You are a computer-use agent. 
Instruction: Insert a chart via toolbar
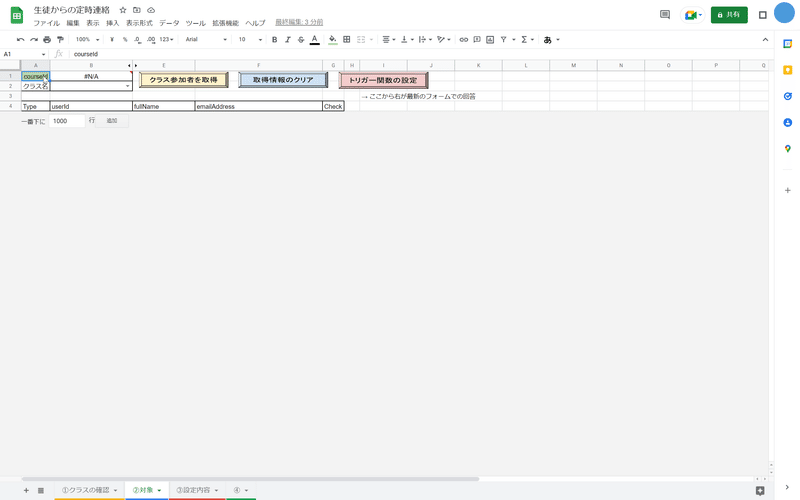tap(490, 39)
